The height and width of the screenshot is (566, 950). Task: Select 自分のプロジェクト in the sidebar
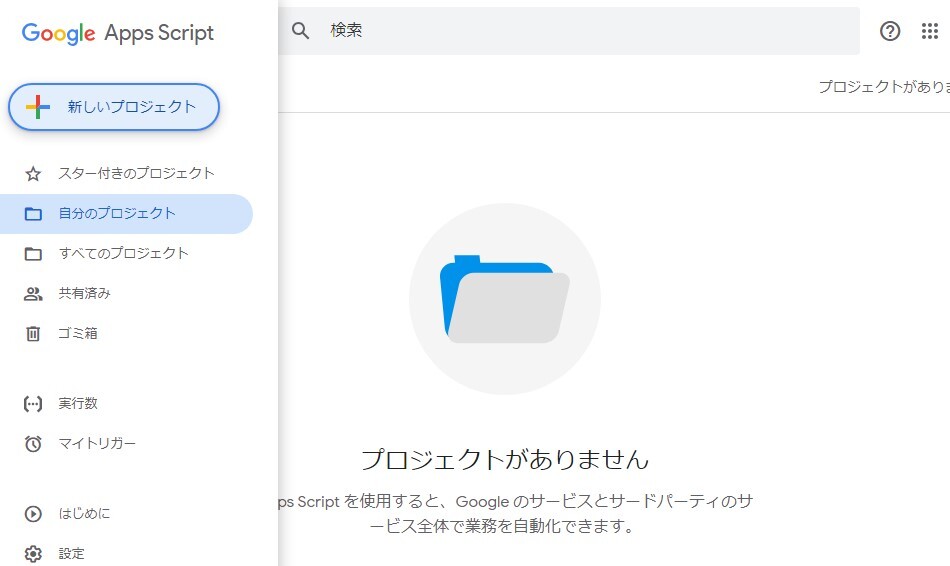pos(117,213)
